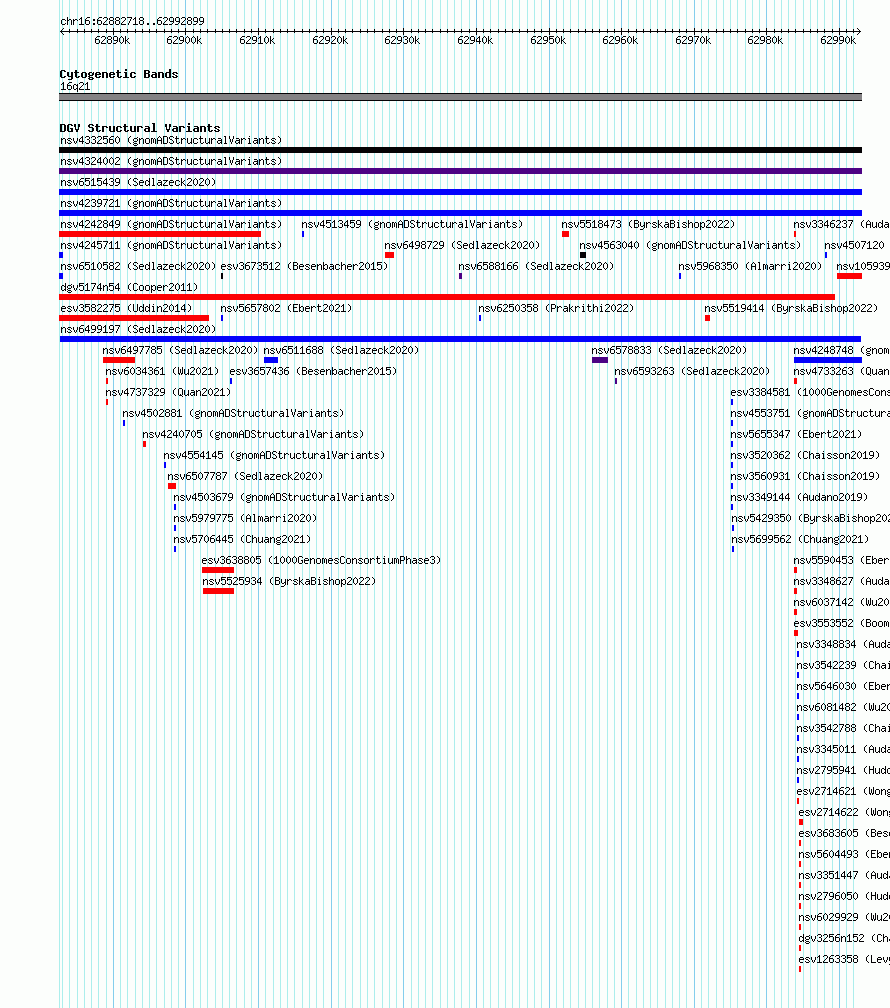Click the 62980k ruler tick label

tap(765, 40)
